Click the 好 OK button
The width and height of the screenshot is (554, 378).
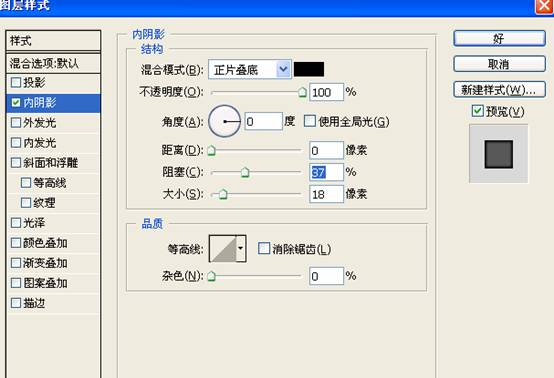pos(499,38)
